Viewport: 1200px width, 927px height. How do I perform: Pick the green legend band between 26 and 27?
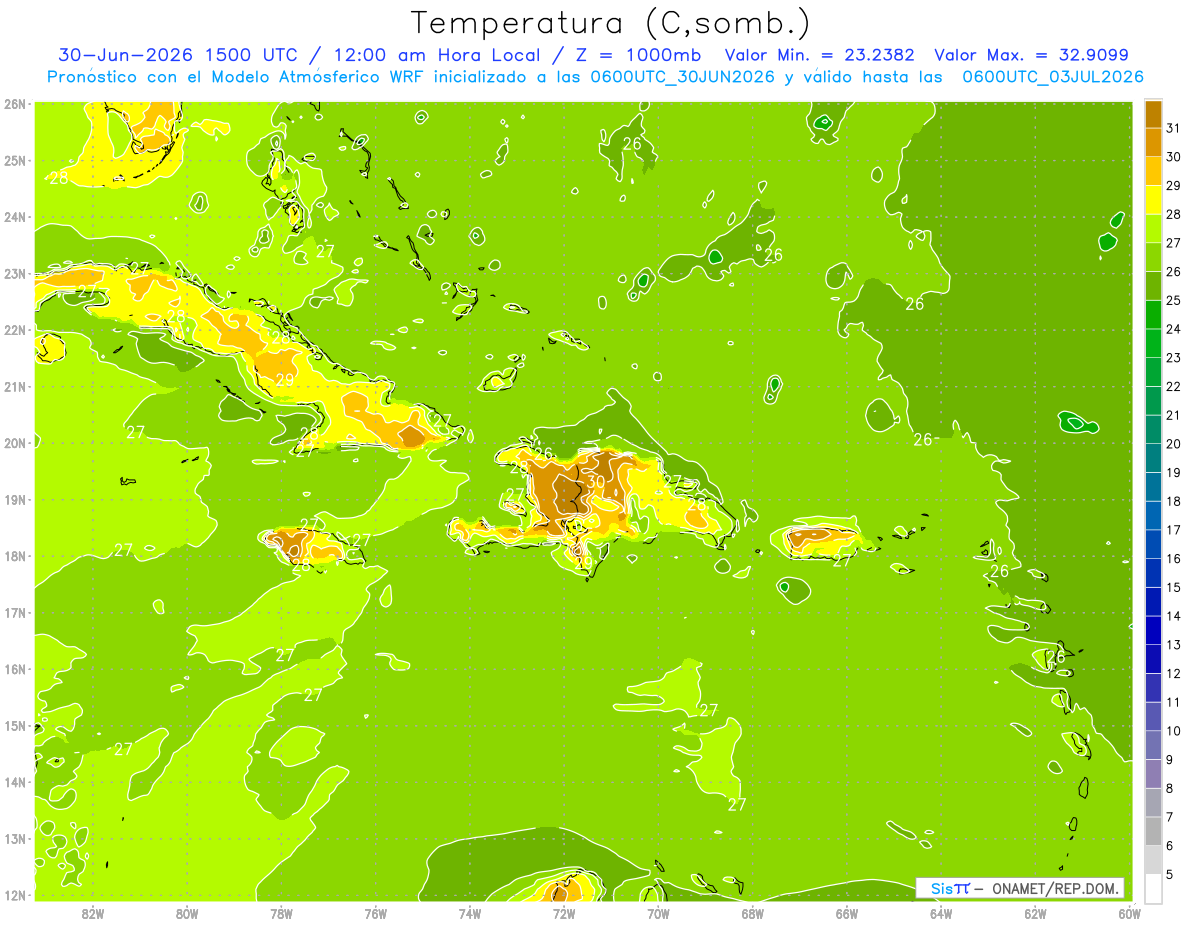[1153, 257]
